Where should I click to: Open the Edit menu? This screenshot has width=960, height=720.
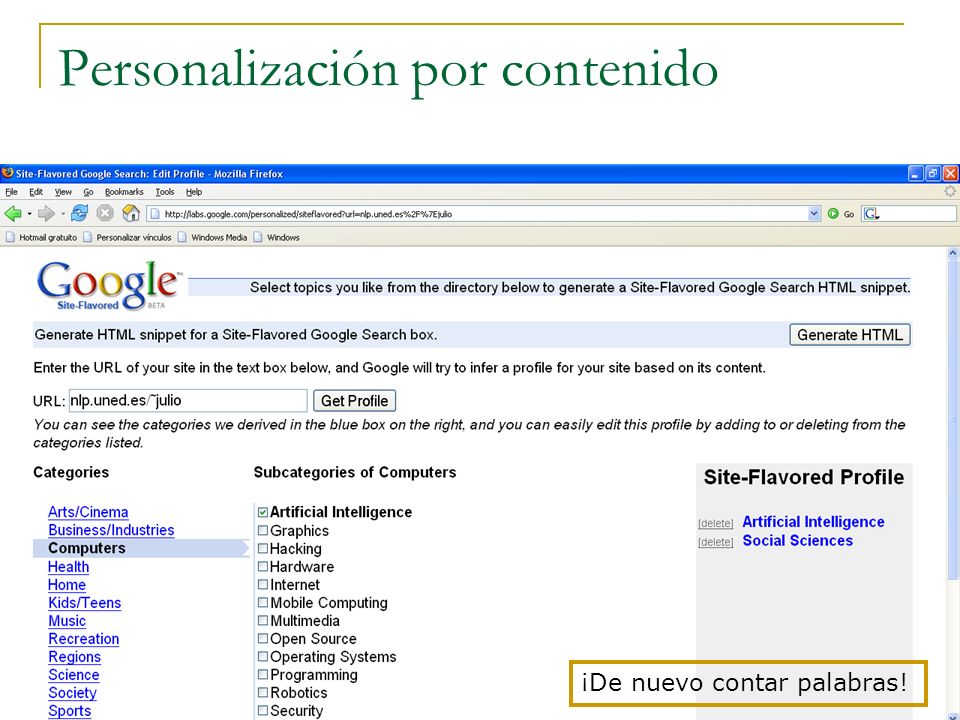point(36,192)
